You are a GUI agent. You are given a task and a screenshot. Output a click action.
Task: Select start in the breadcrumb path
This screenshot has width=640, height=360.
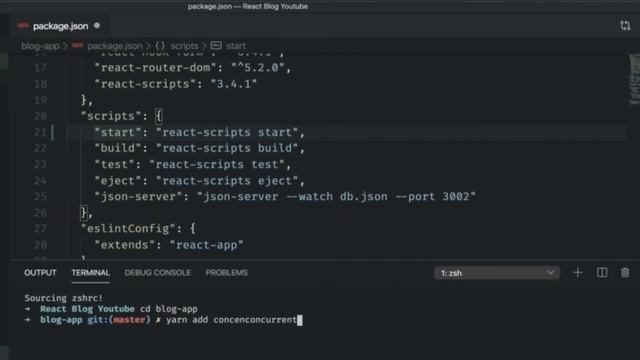(x=236, y=46)
